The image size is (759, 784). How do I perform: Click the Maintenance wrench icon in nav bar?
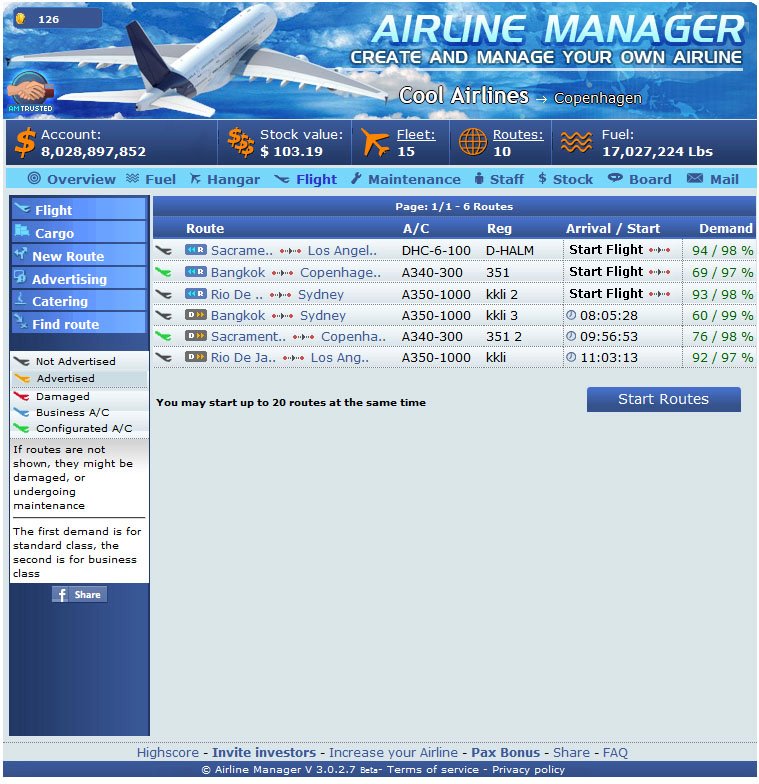(x=356, y=178)
